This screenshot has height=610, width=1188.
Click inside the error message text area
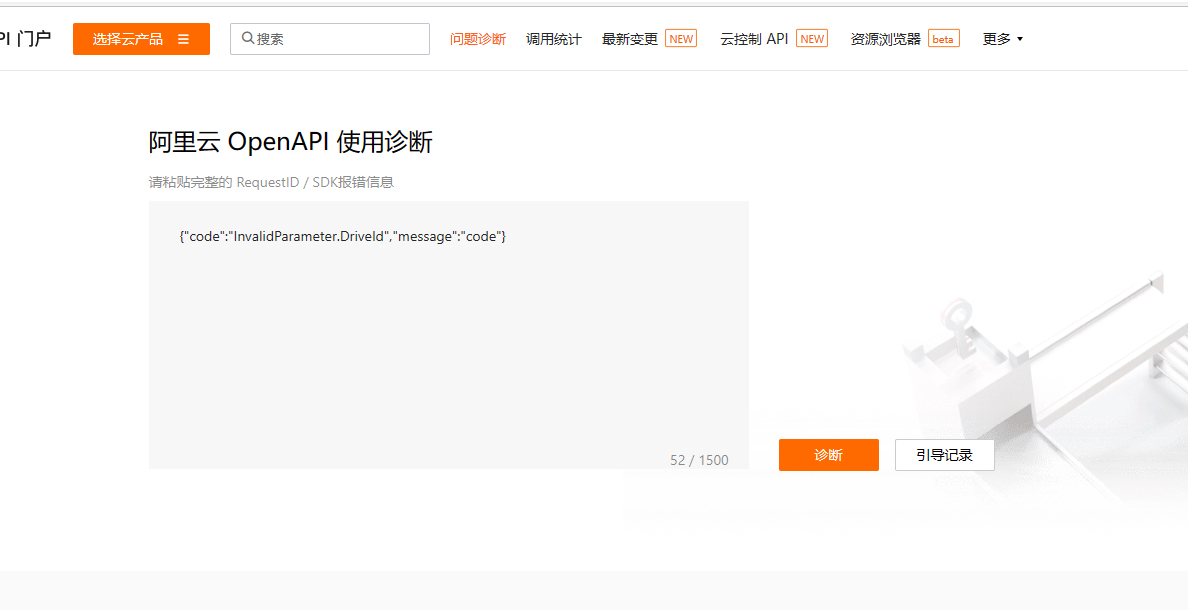449,334
